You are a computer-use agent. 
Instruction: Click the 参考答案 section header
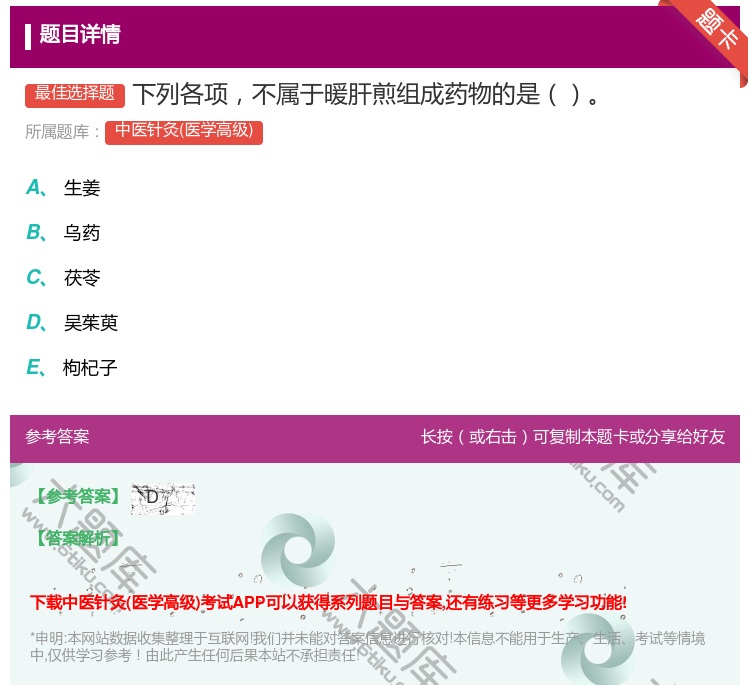click(x=57, y=437)
